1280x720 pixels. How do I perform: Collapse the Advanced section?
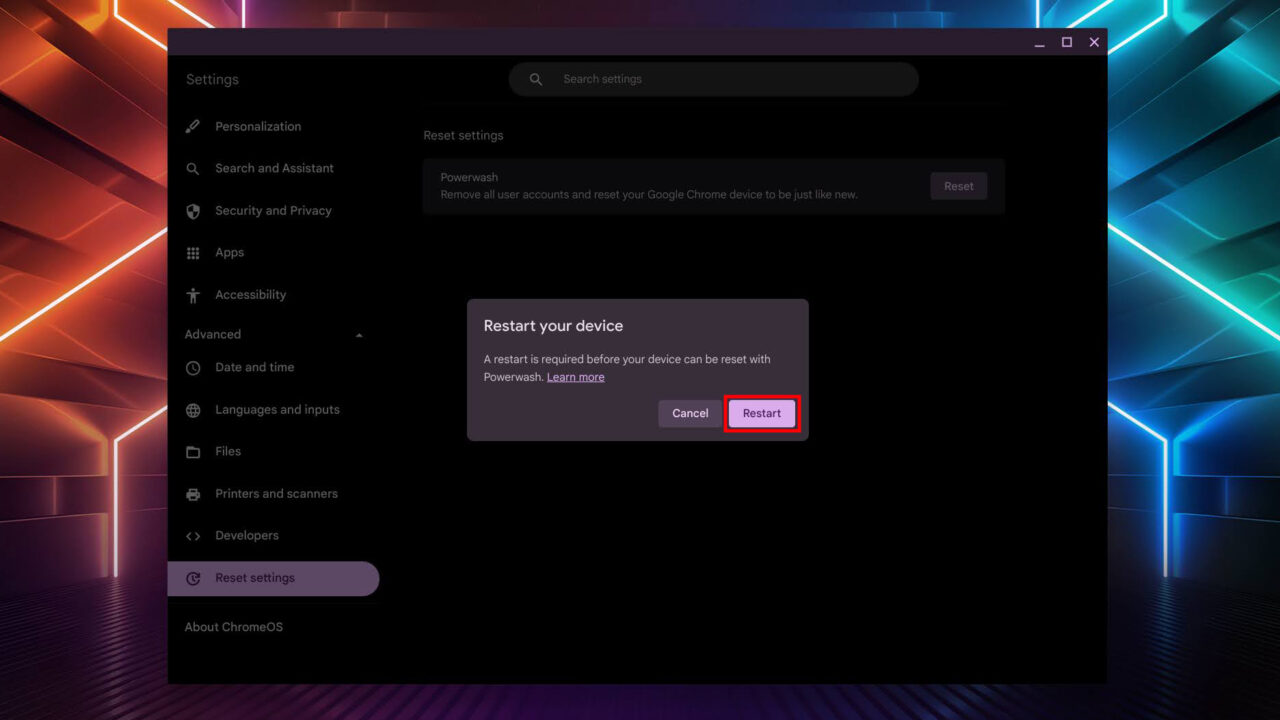(x=359, y=334)
